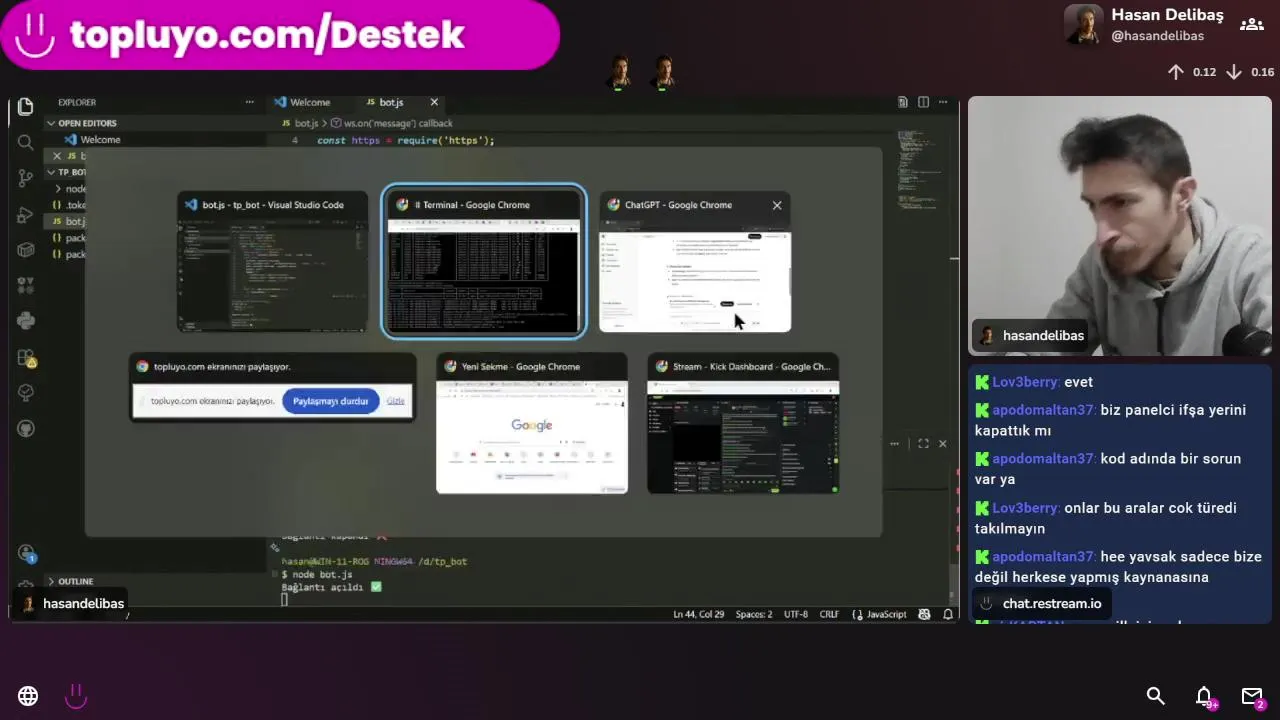Open Source Control in VS Code activity bar

[26, 178]
